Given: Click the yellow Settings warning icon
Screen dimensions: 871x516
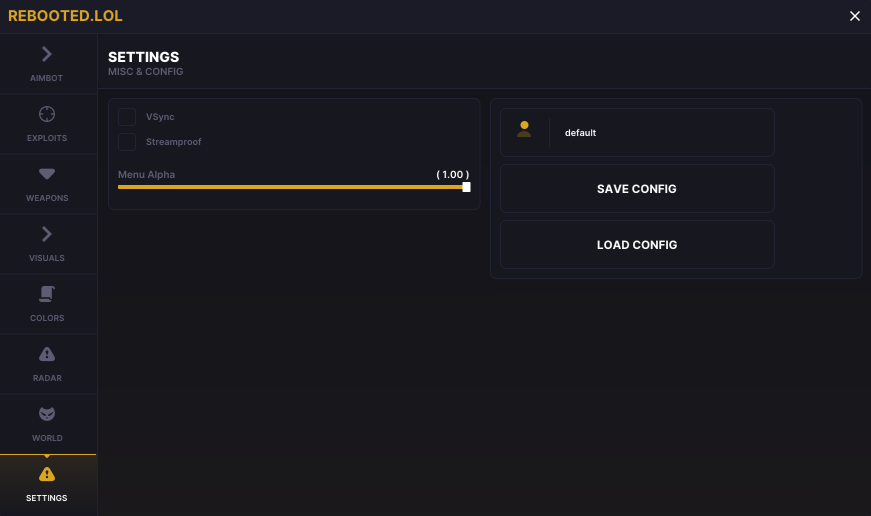Looking at the screenshot, I should [47, 474].
